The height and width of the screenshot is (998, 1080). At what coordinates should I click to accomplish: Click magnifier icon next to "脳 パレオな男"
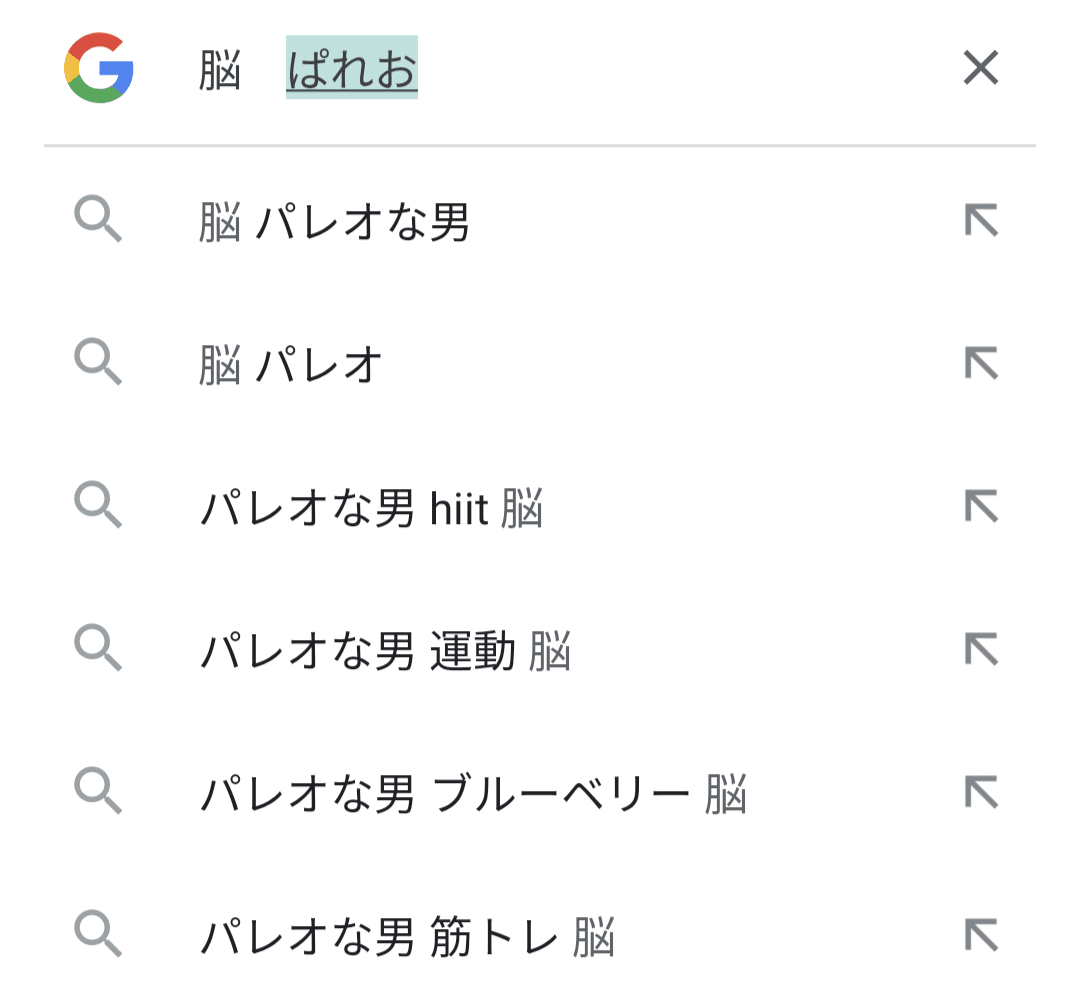coord(98,221)
